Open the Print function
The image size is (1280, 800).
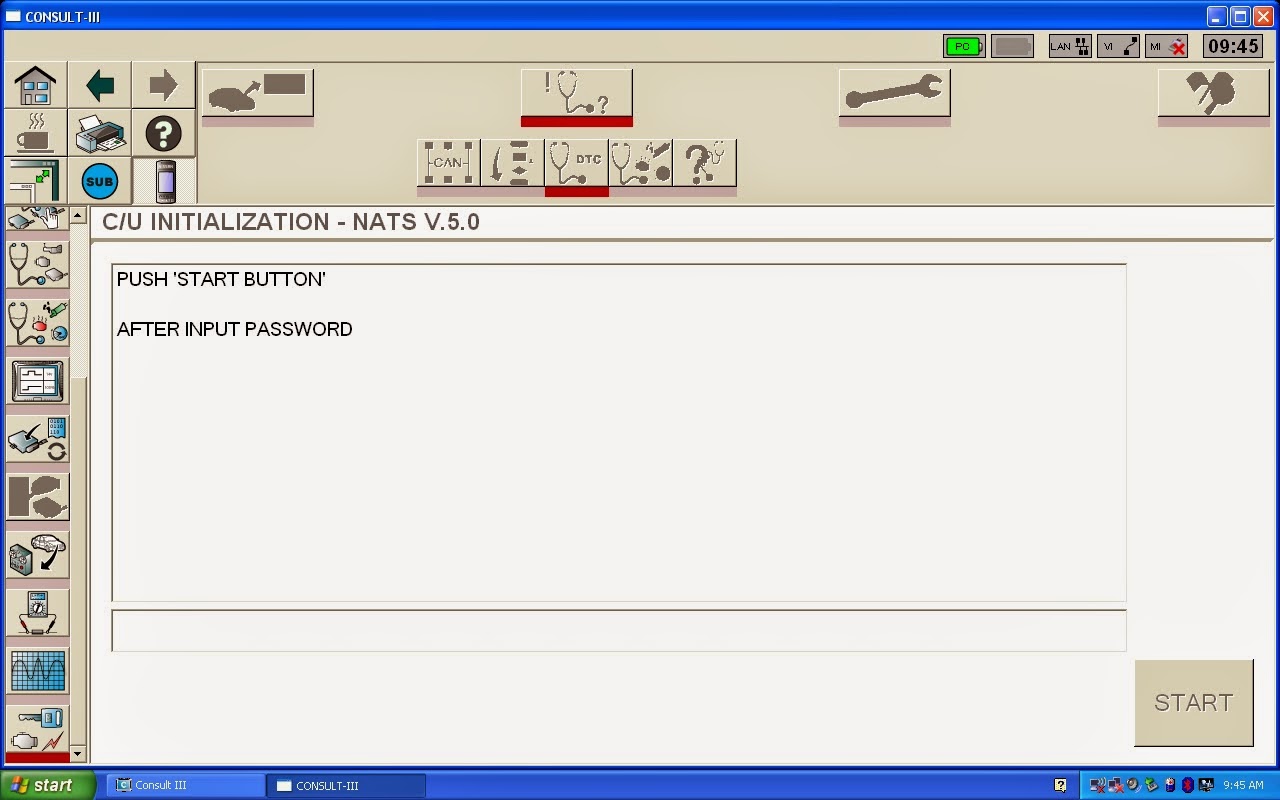[100, 132]
